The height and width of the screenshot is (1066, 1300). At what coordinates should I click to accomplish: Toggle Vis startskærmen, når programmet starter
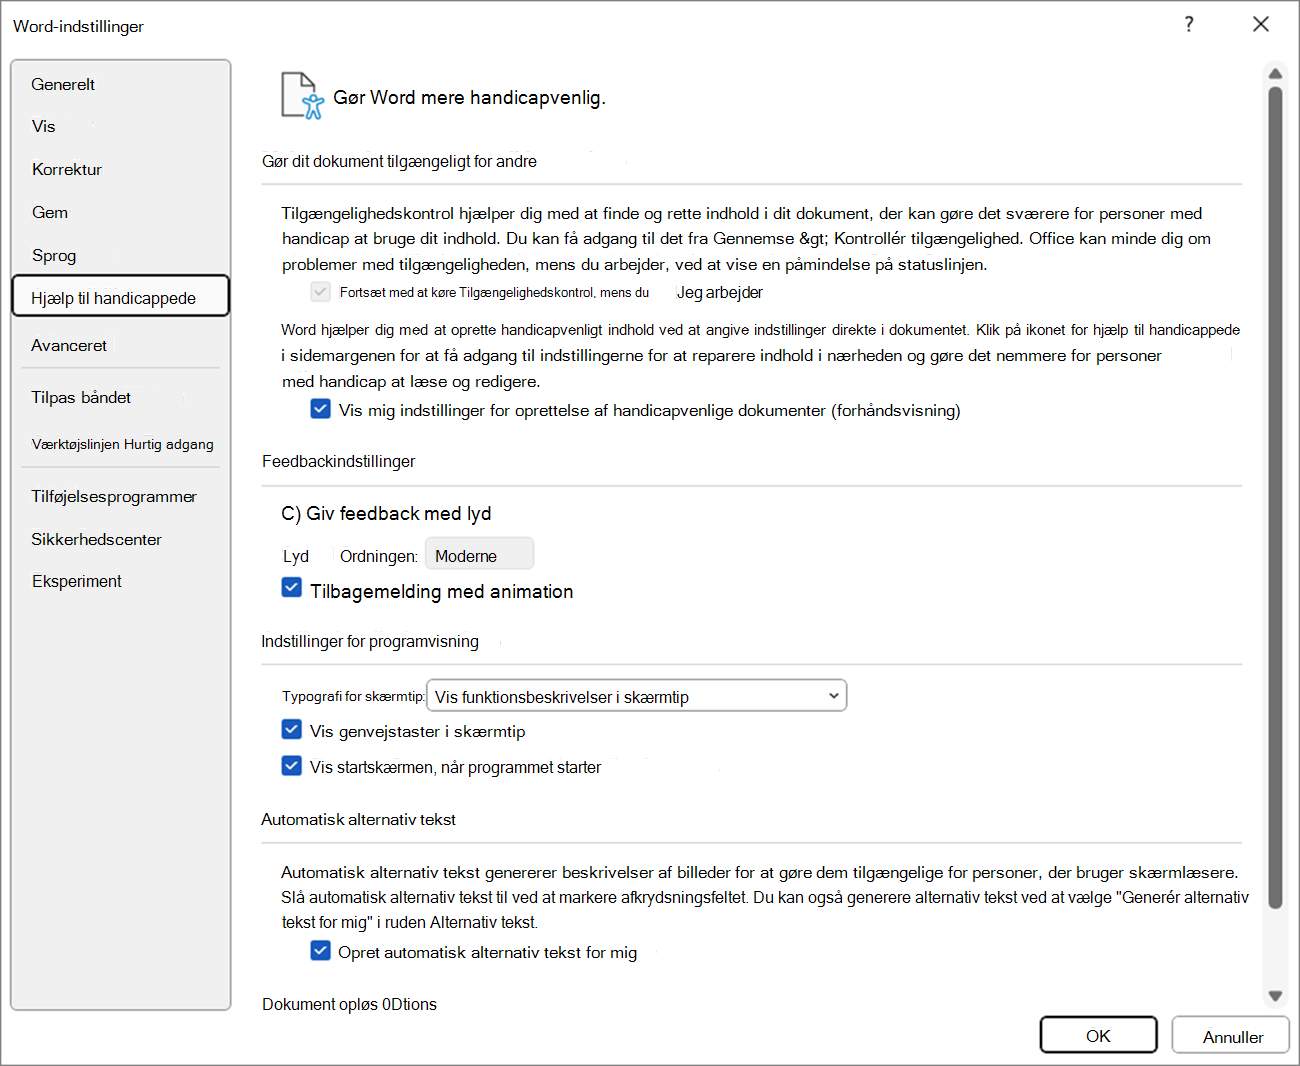[292, 766]
